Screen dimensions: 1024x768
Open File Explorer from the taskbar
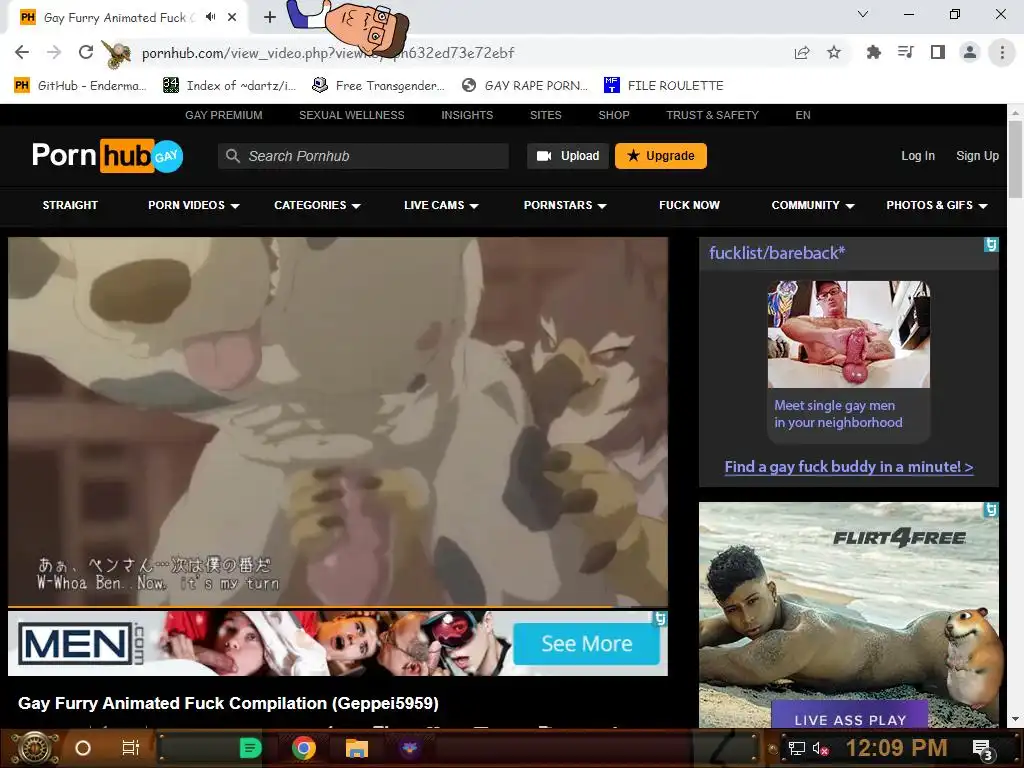pos(357,748)
